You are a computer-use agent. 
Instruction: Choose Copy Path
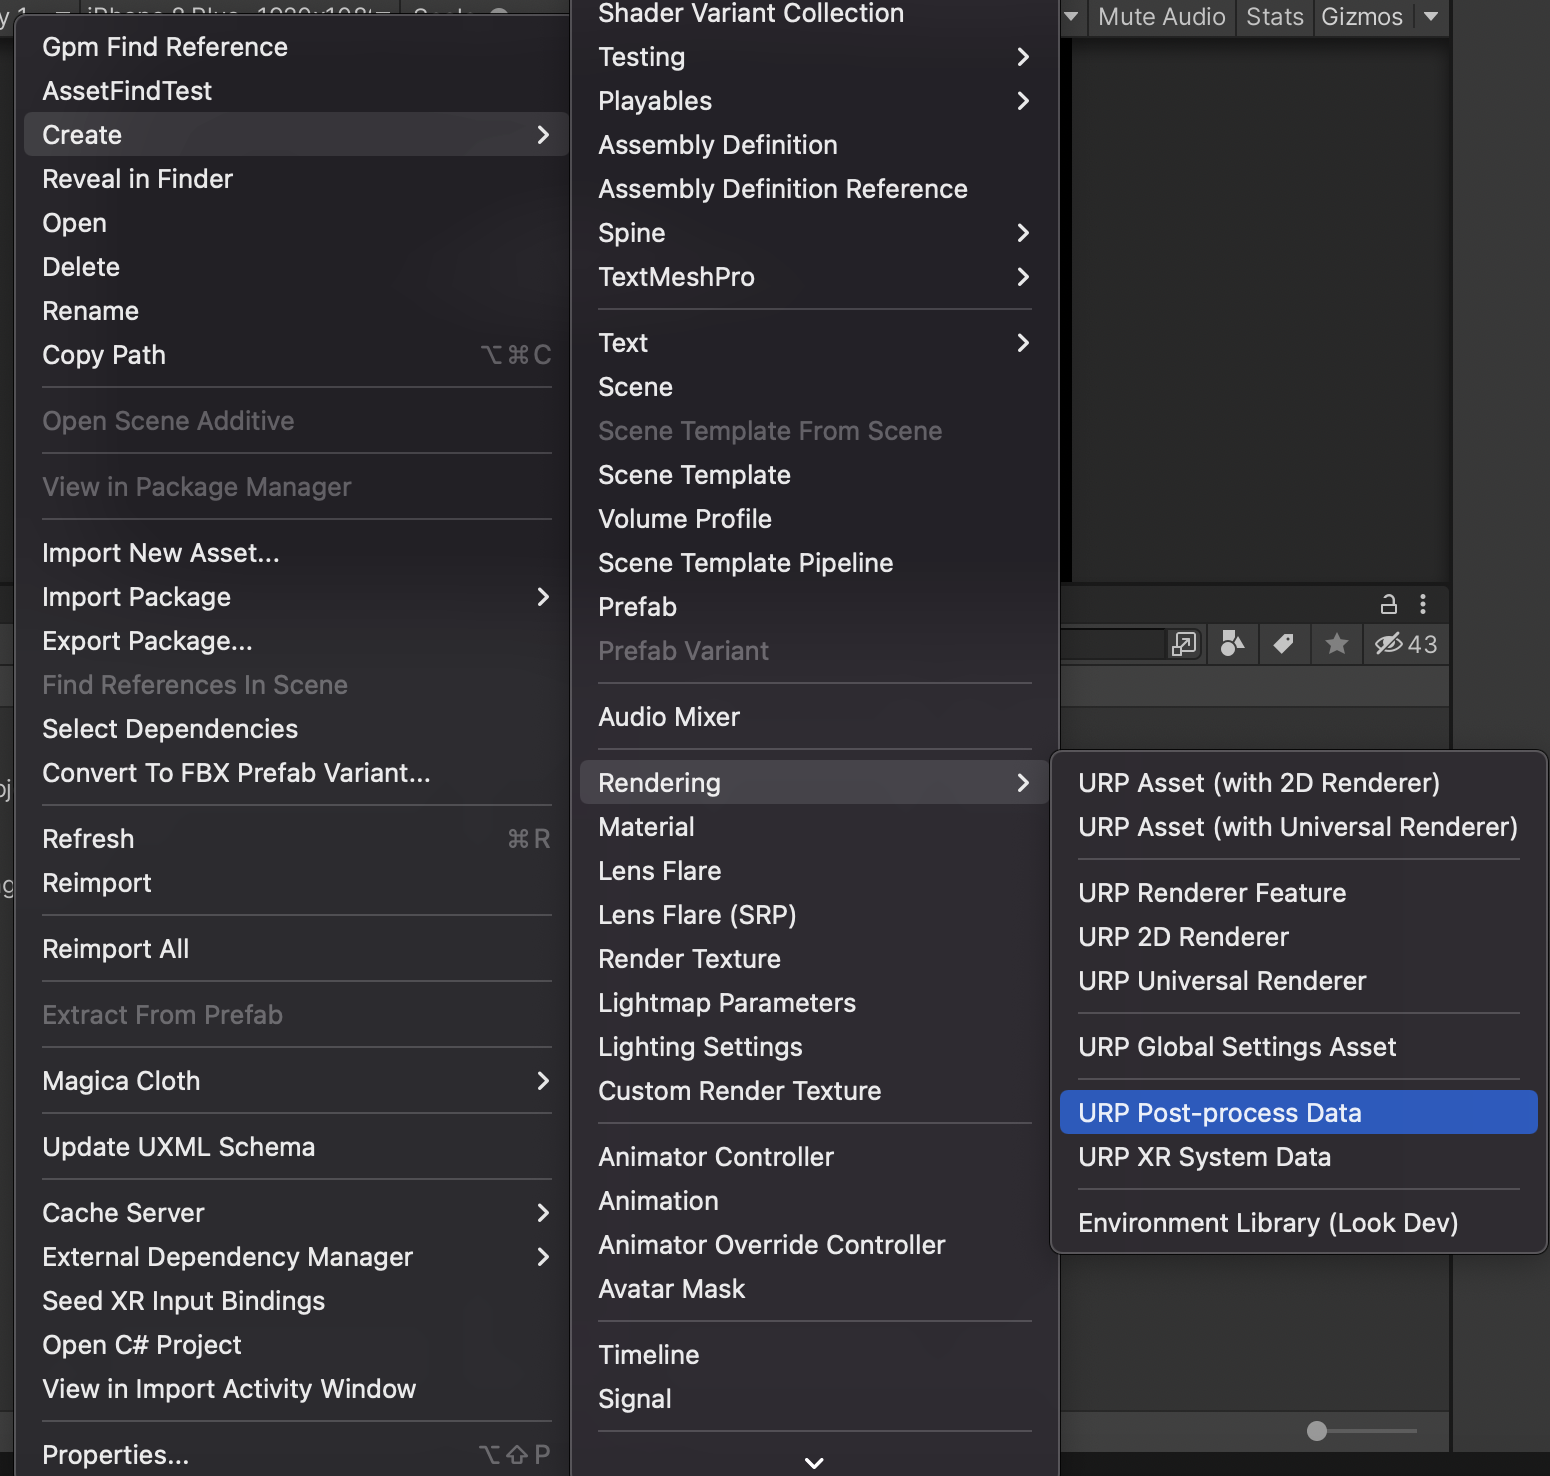pos(297,355)
